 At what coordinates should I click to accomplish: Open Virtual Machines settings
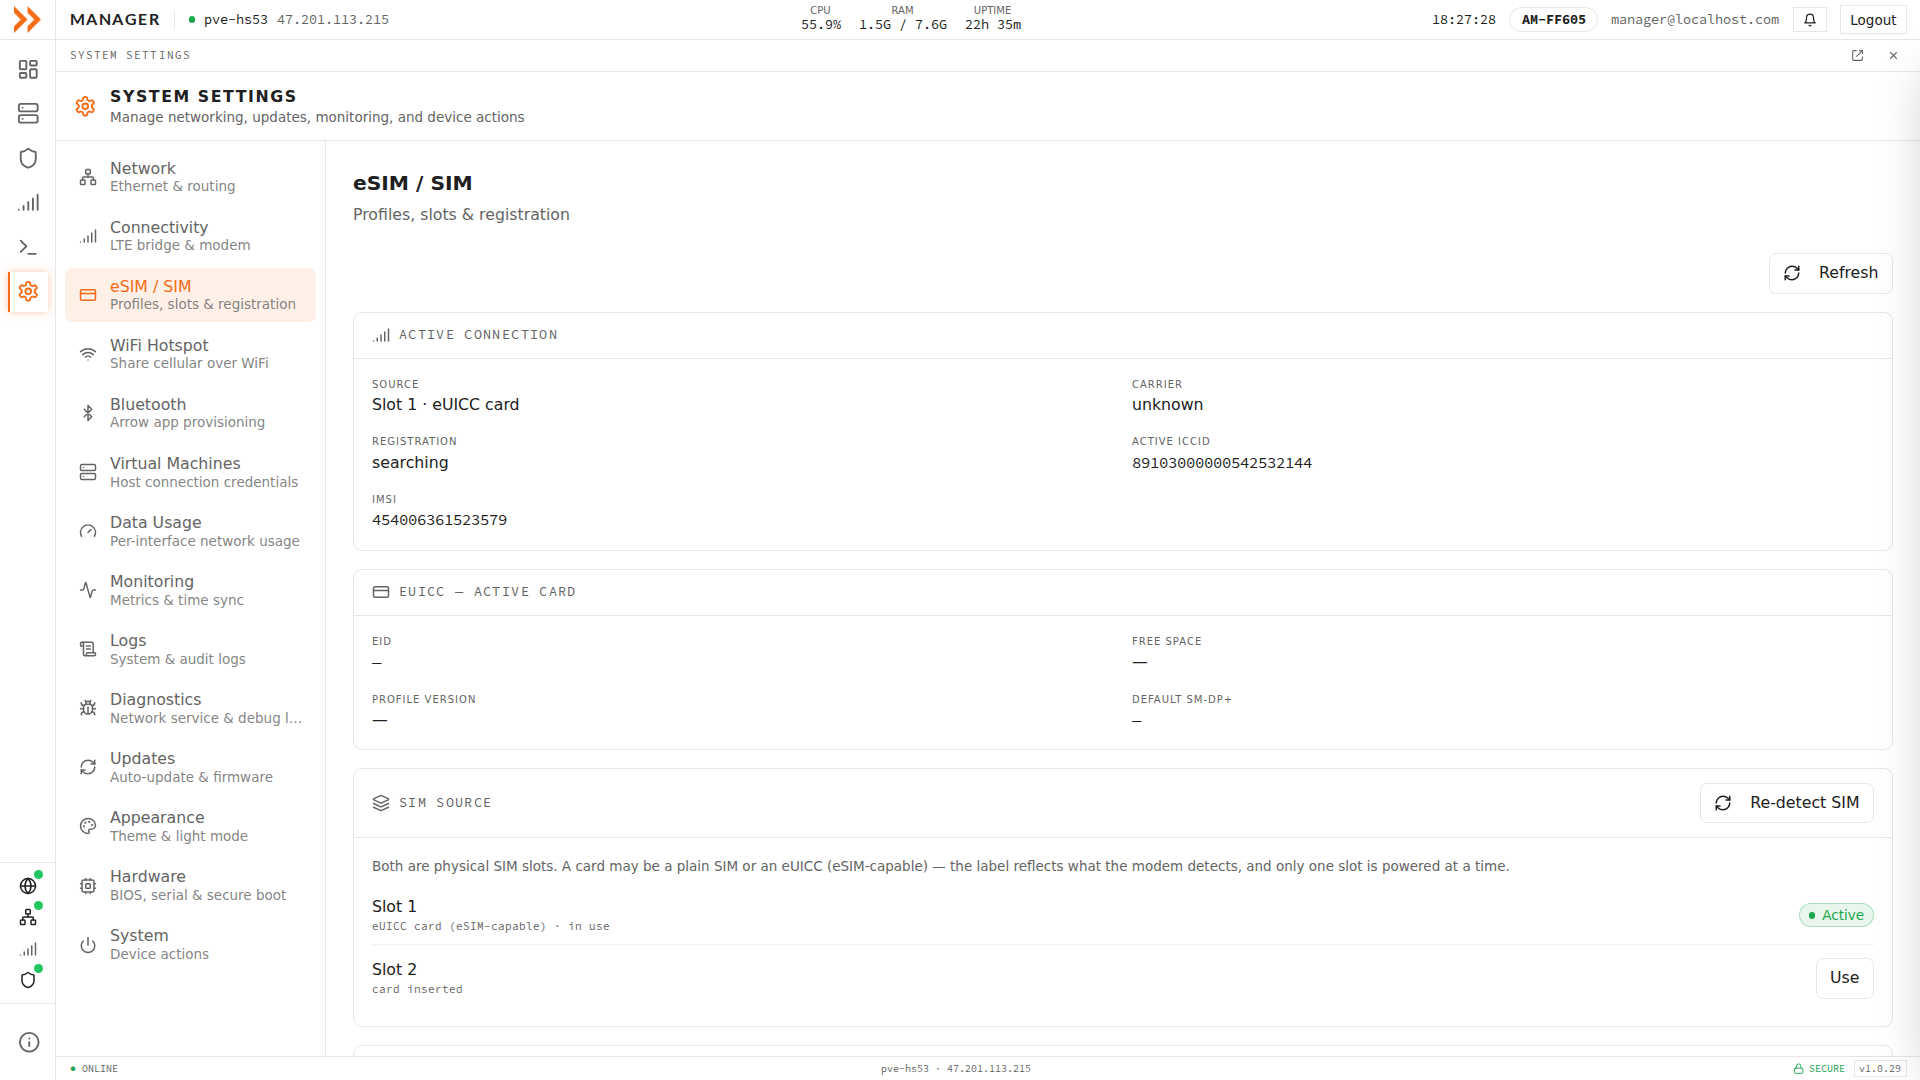click(x=190, y=472)
